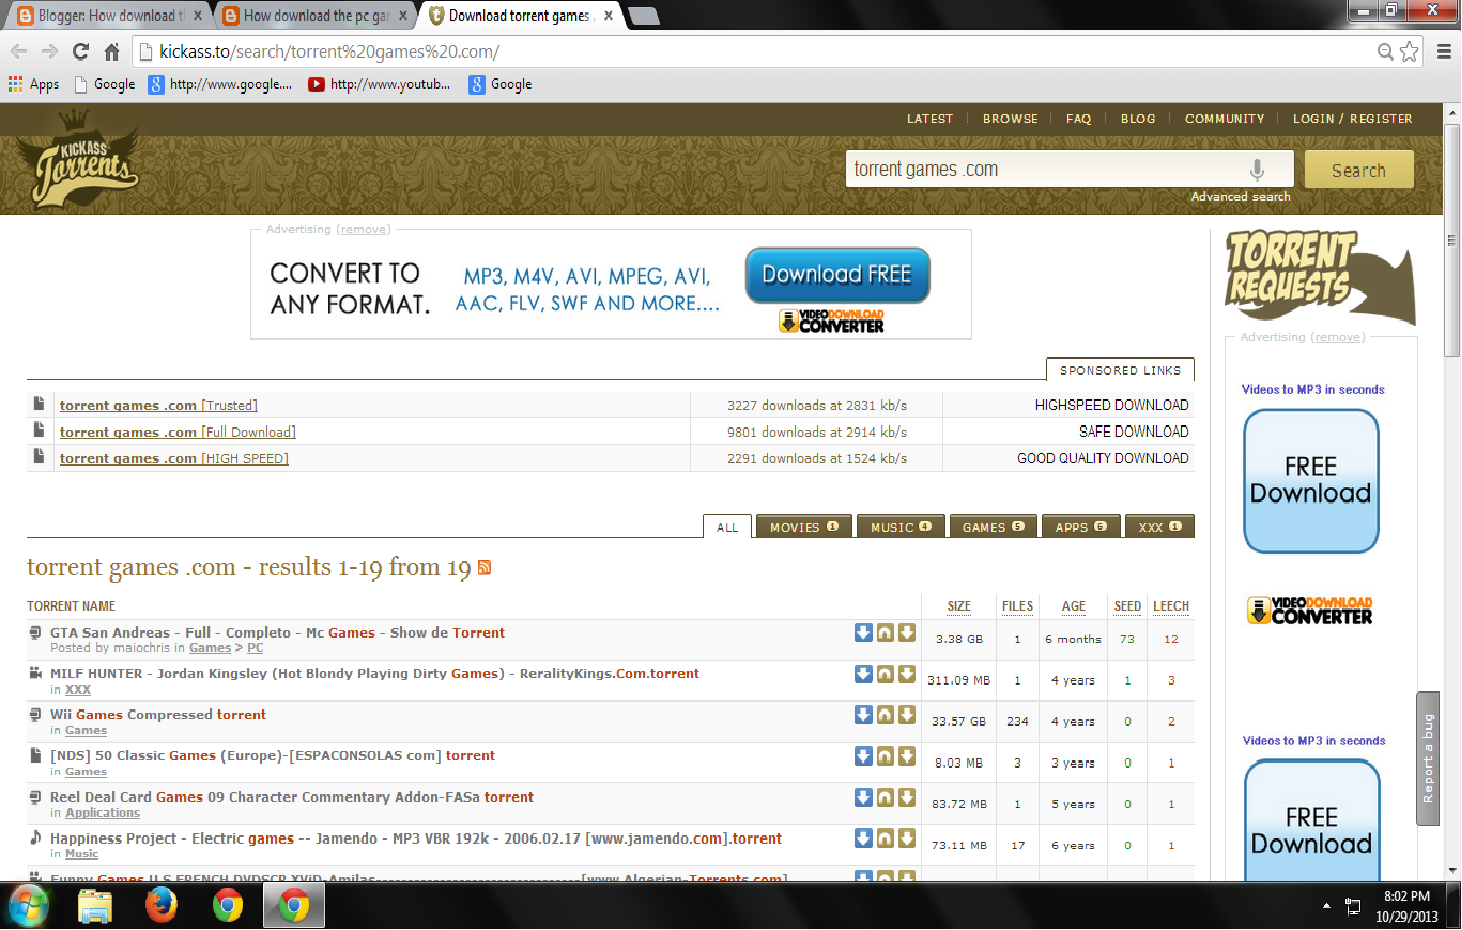Open the FAQ page
This screenshot has width=1462, height=930.
pos(1079,119)
